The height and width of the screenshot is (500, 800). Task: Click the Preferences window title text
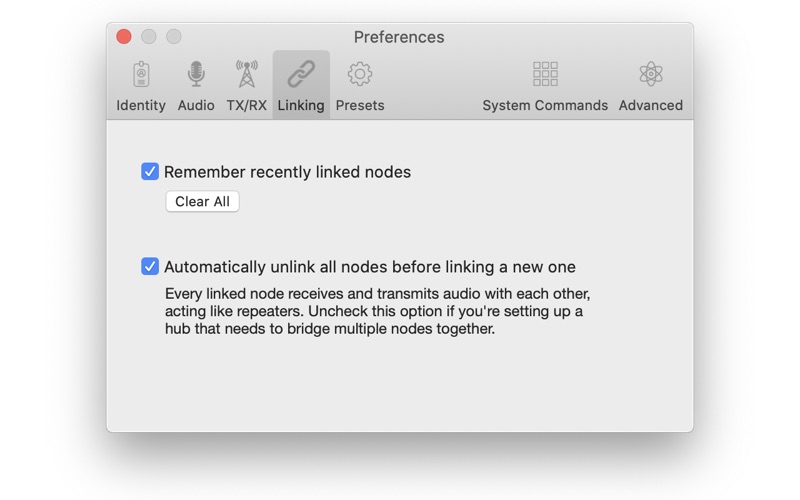tap(399, 37)
